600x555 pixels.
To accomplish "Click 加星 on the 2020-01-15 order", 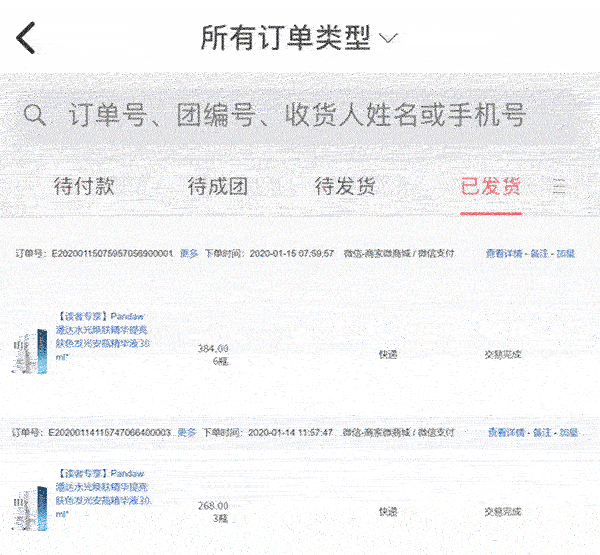I will point(566,254).
